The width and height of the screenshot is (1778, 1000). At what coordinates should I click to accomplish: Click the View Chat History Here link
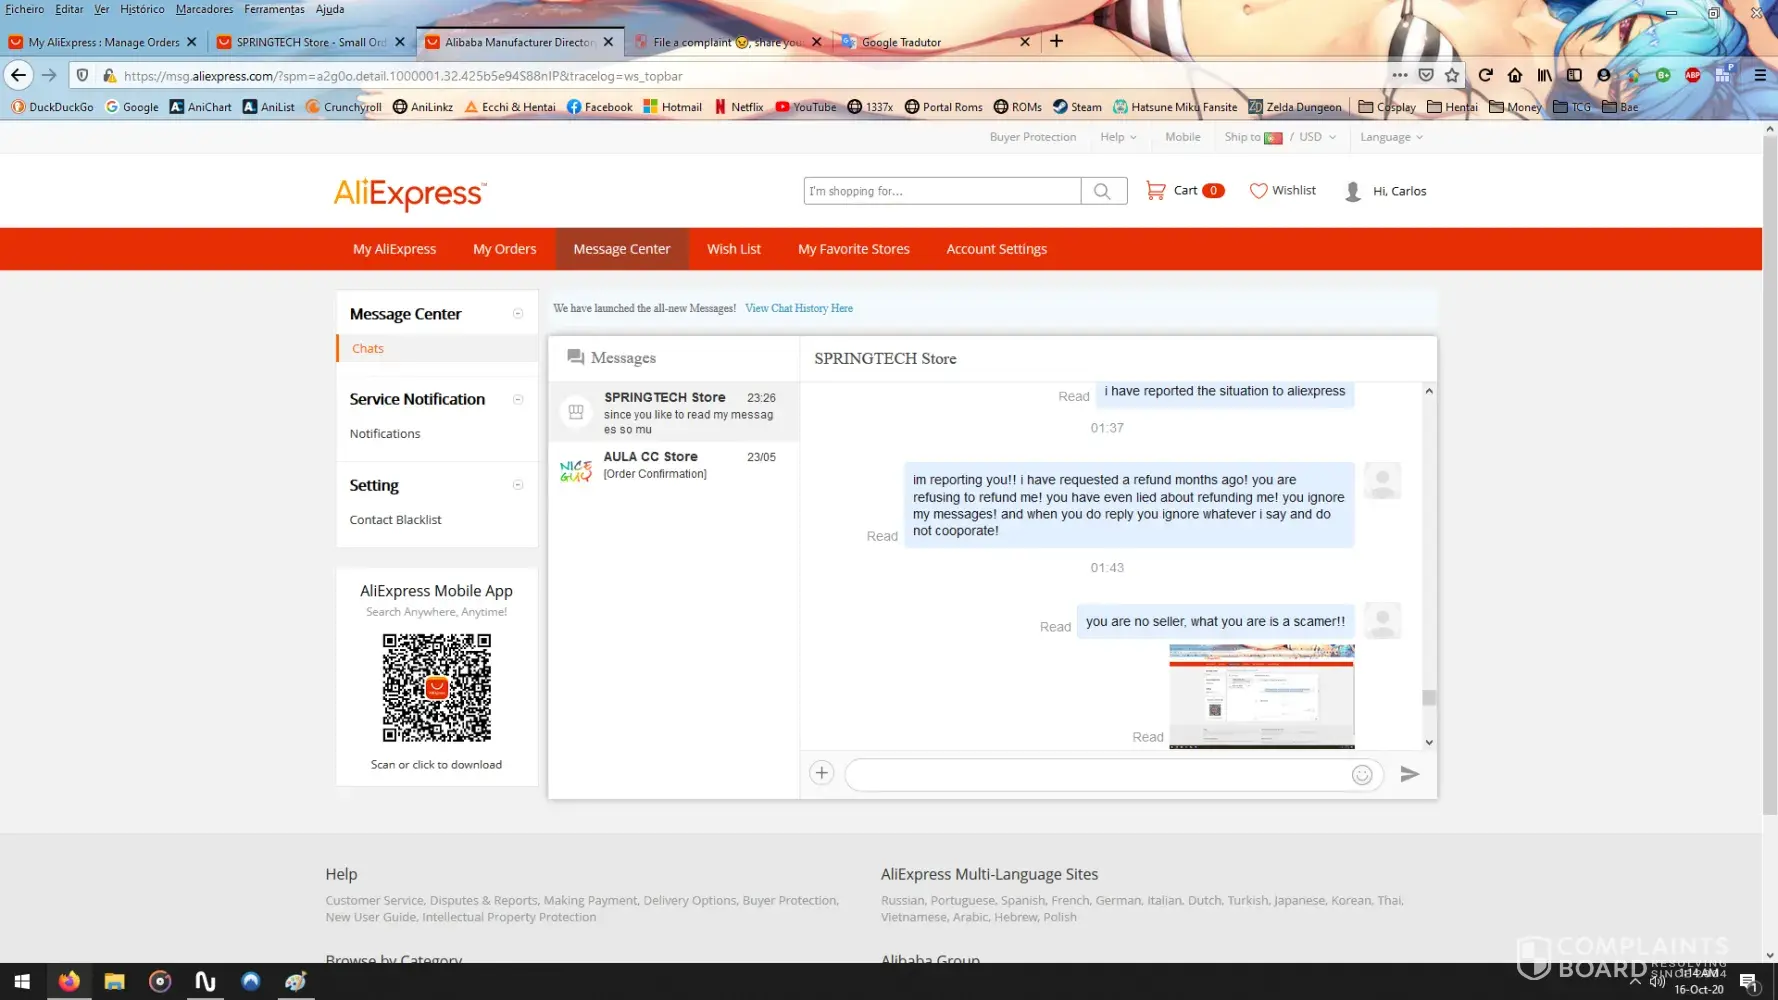[x=798, y=308]
